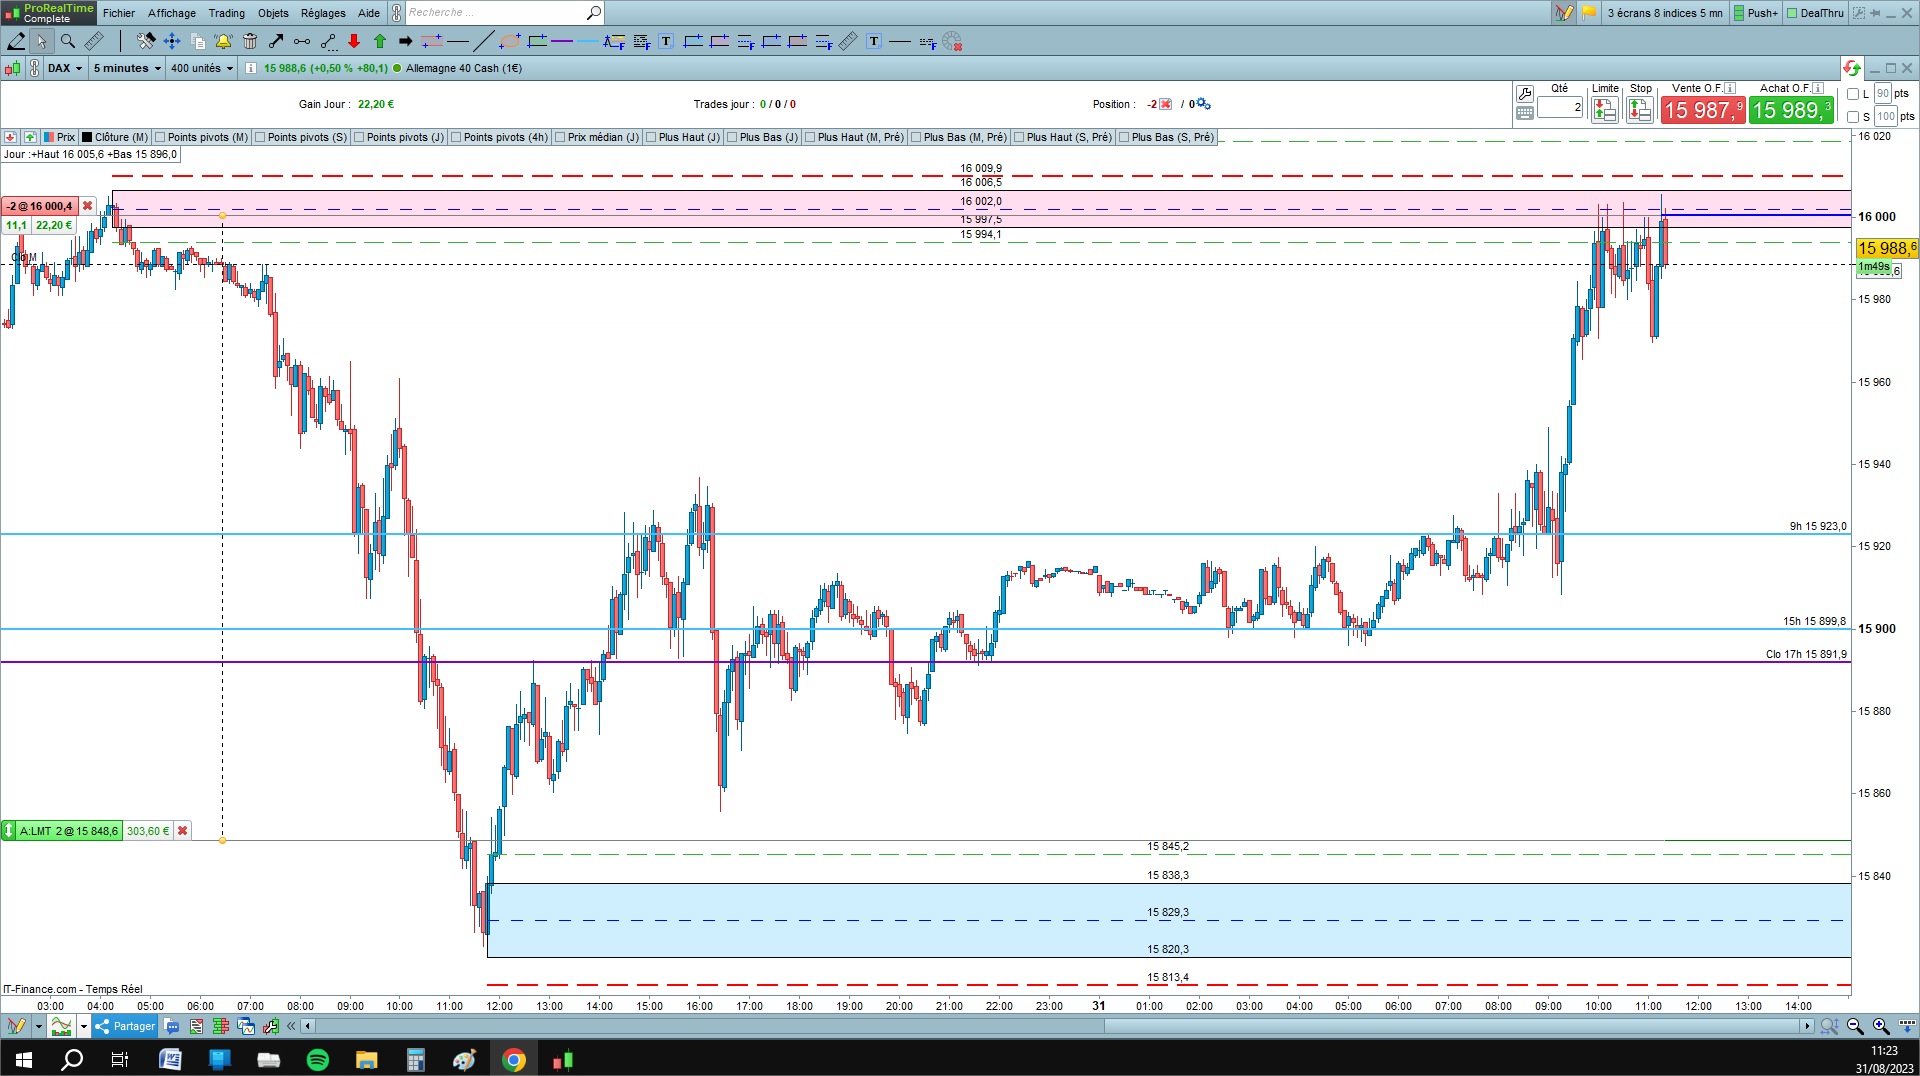Image resolution: width=1920 pixels, height=1076 pixels.
Task: Open Google Chrome from the taskbar
Action: click(514, 1060)
